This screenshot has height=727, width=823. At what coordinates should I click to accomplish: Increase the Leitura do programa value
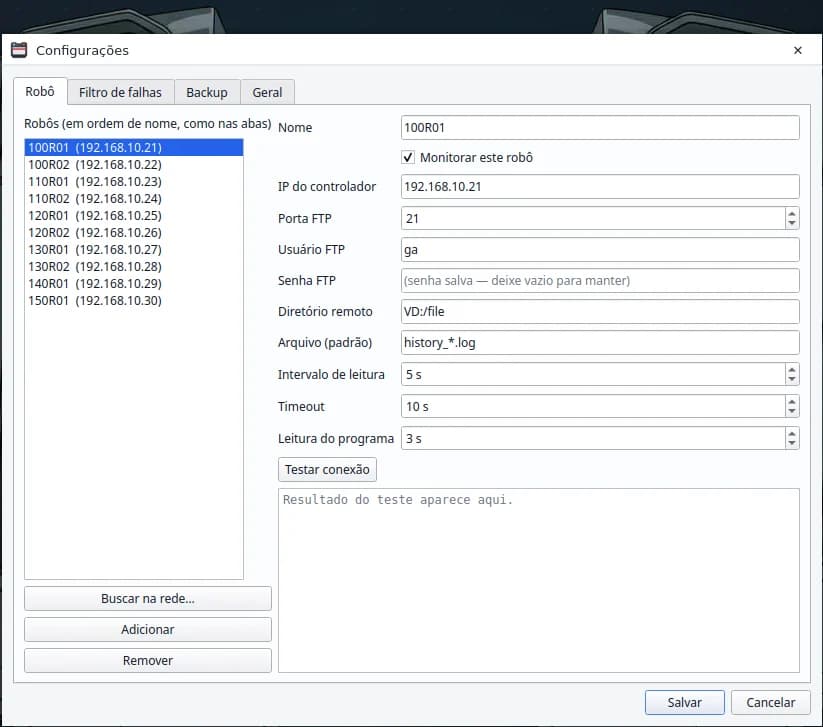792,433
